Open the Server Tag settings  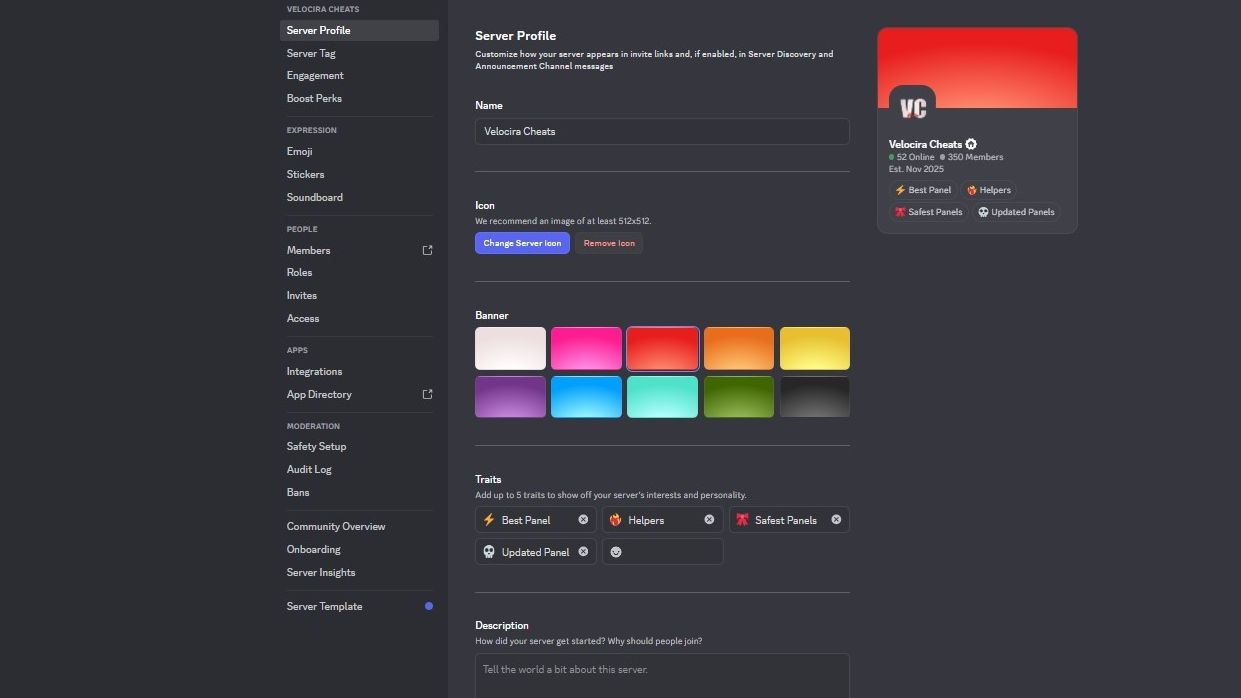coord(311,53)
